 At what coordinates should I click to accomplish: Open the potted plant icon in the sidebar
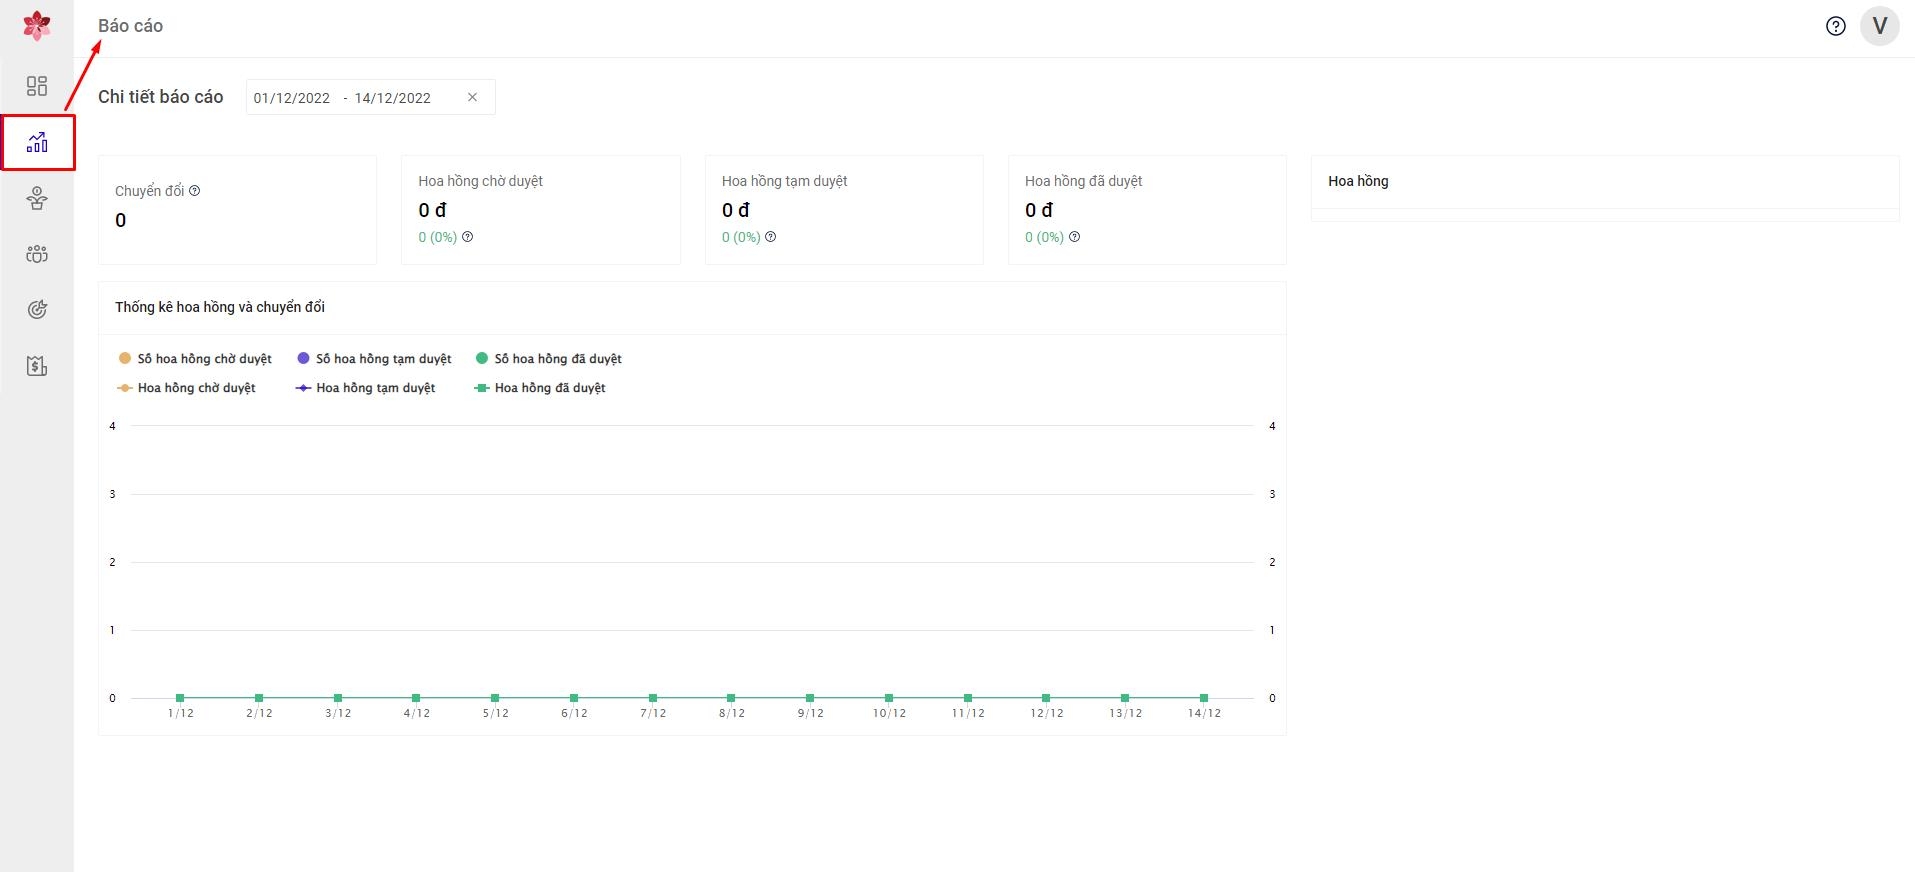coord(37,199)
